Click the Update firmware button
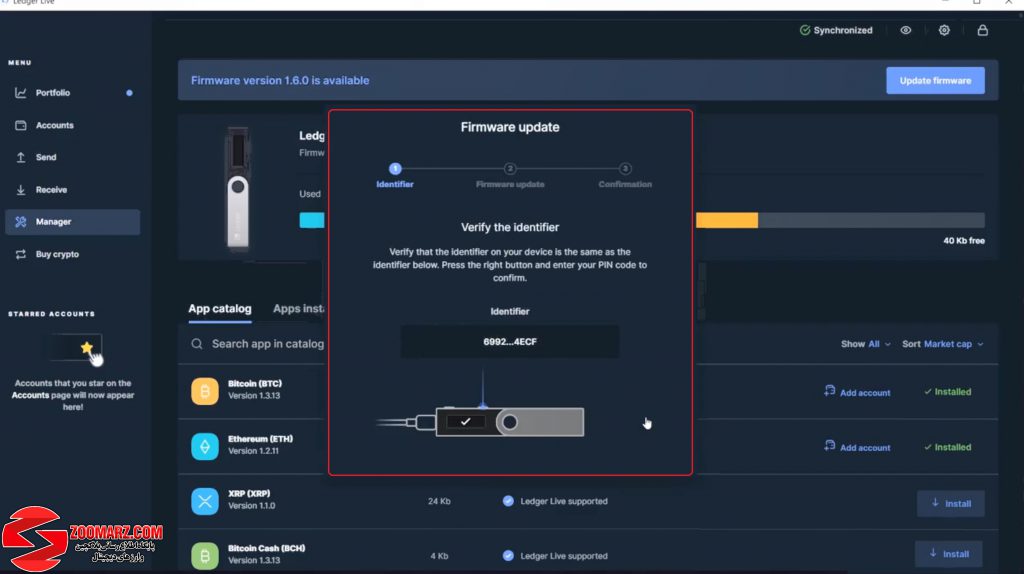1024x574 pixels. click(x=935, y=80)
